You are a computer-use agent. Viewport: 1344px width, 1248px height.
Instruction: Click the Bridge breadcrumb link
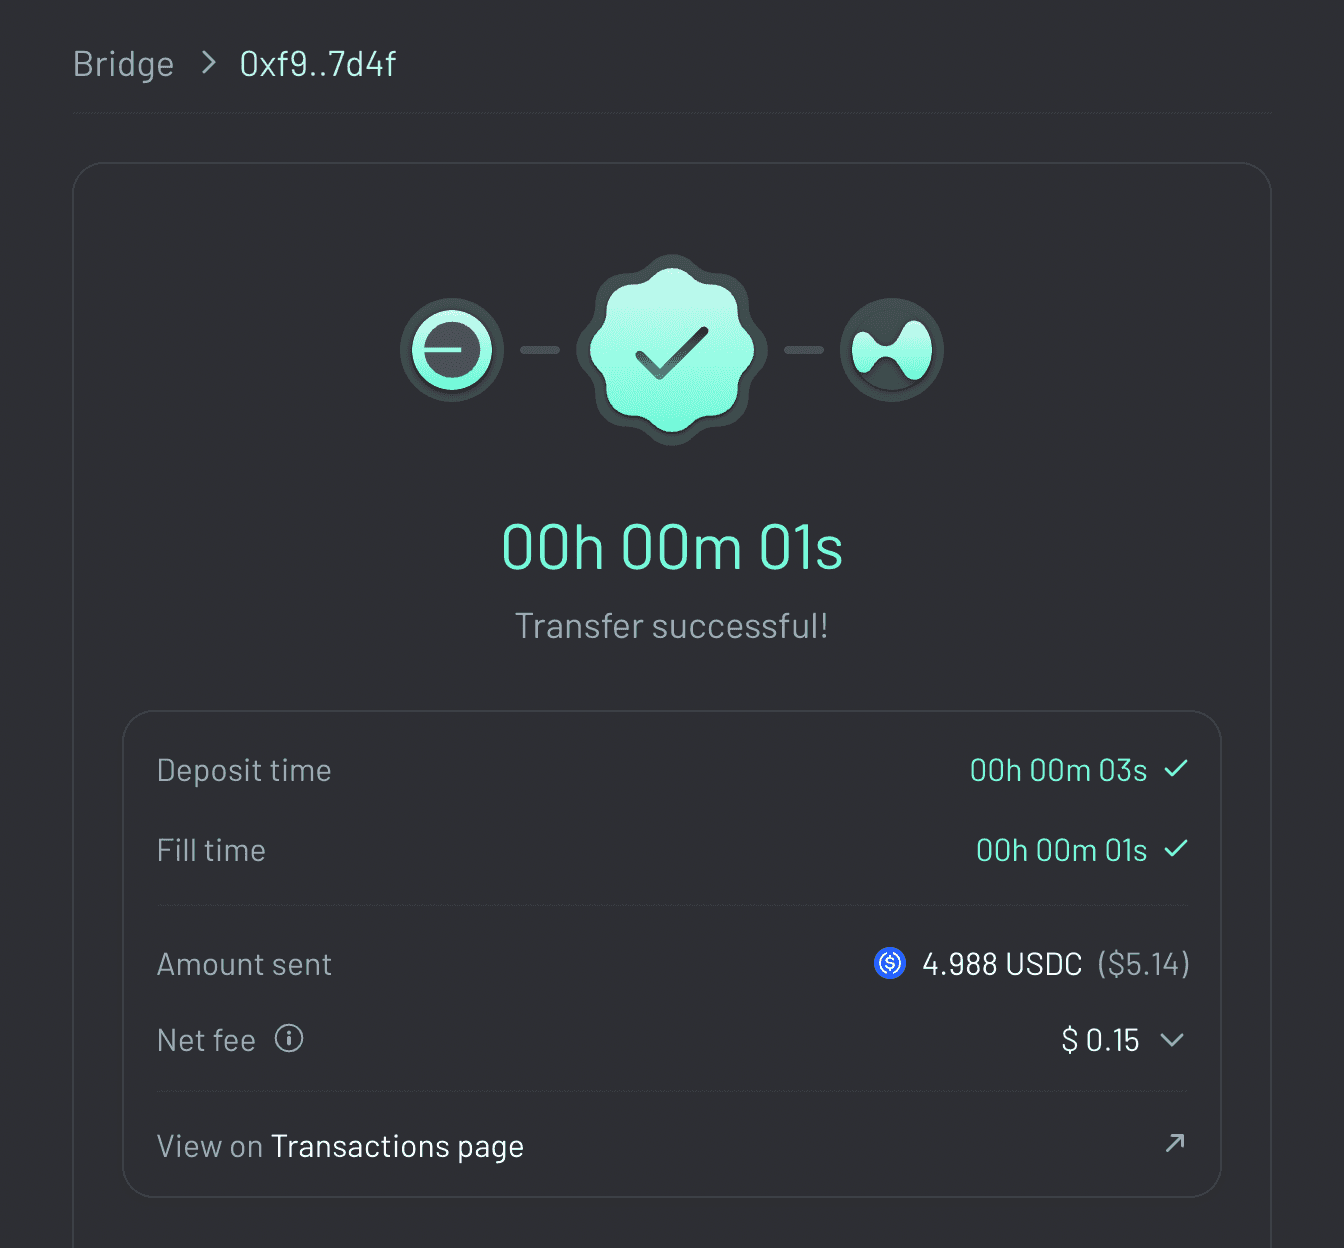123,64
